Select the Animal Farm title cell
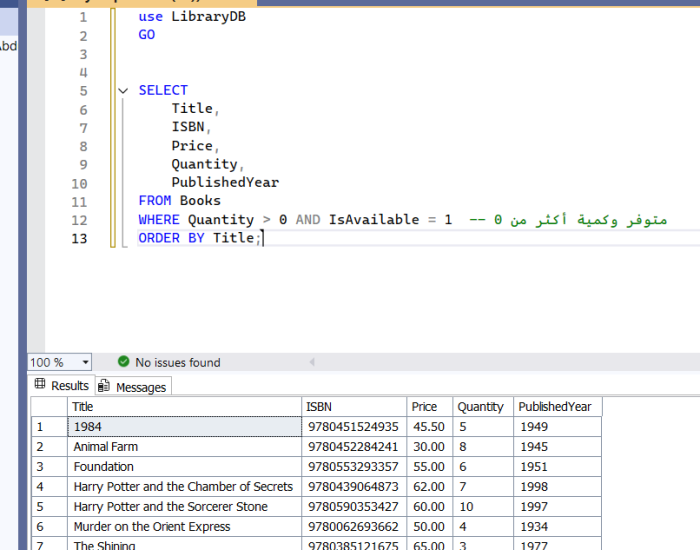700x550 pixels. (184, 447)
